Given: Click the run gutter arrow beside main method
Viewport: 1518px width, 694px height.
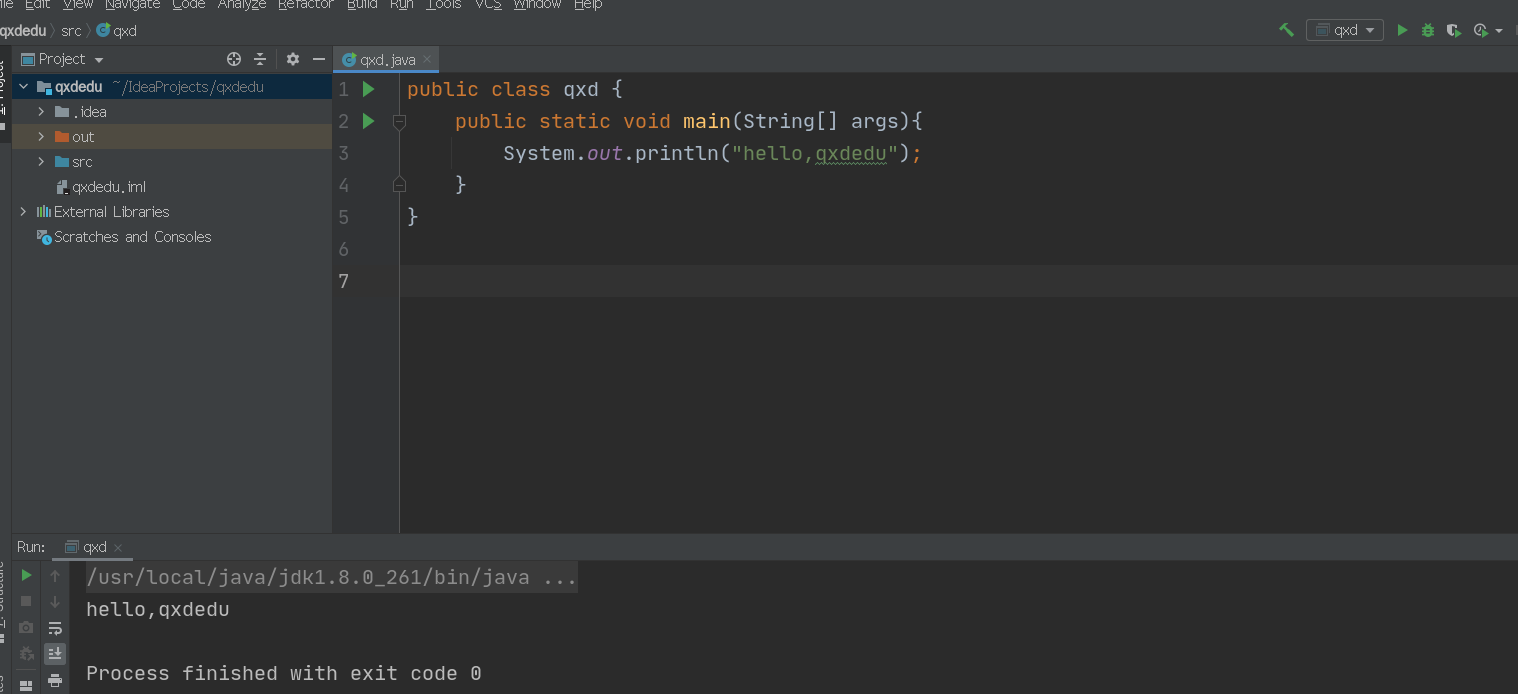Looking at the screenshot, I should click(368, 121).
